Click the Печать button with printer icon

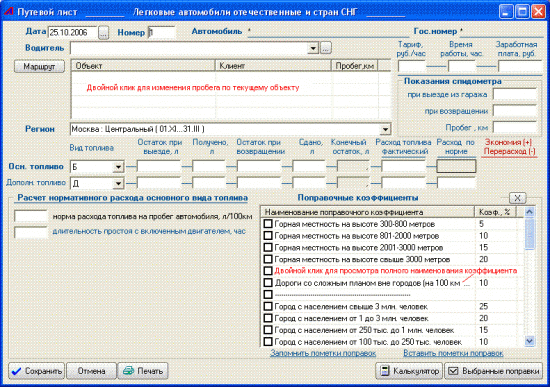(143, 371)
